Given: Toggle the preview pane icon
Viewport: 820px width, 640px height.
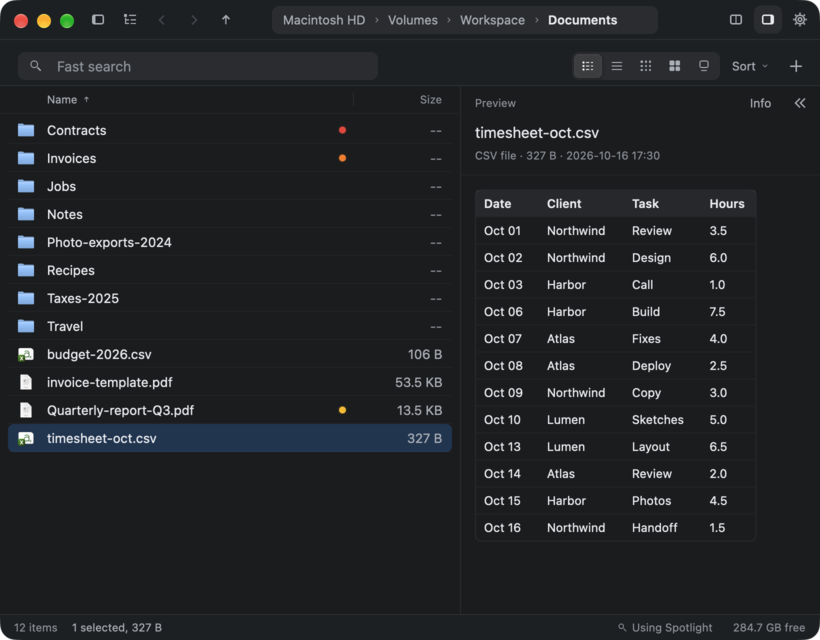Looking at the screenshot, I should [x=767, y=20].
